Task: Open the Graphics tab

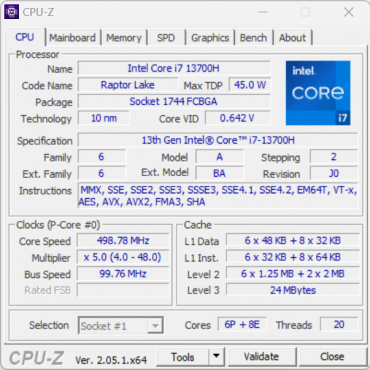Action: 210,38
